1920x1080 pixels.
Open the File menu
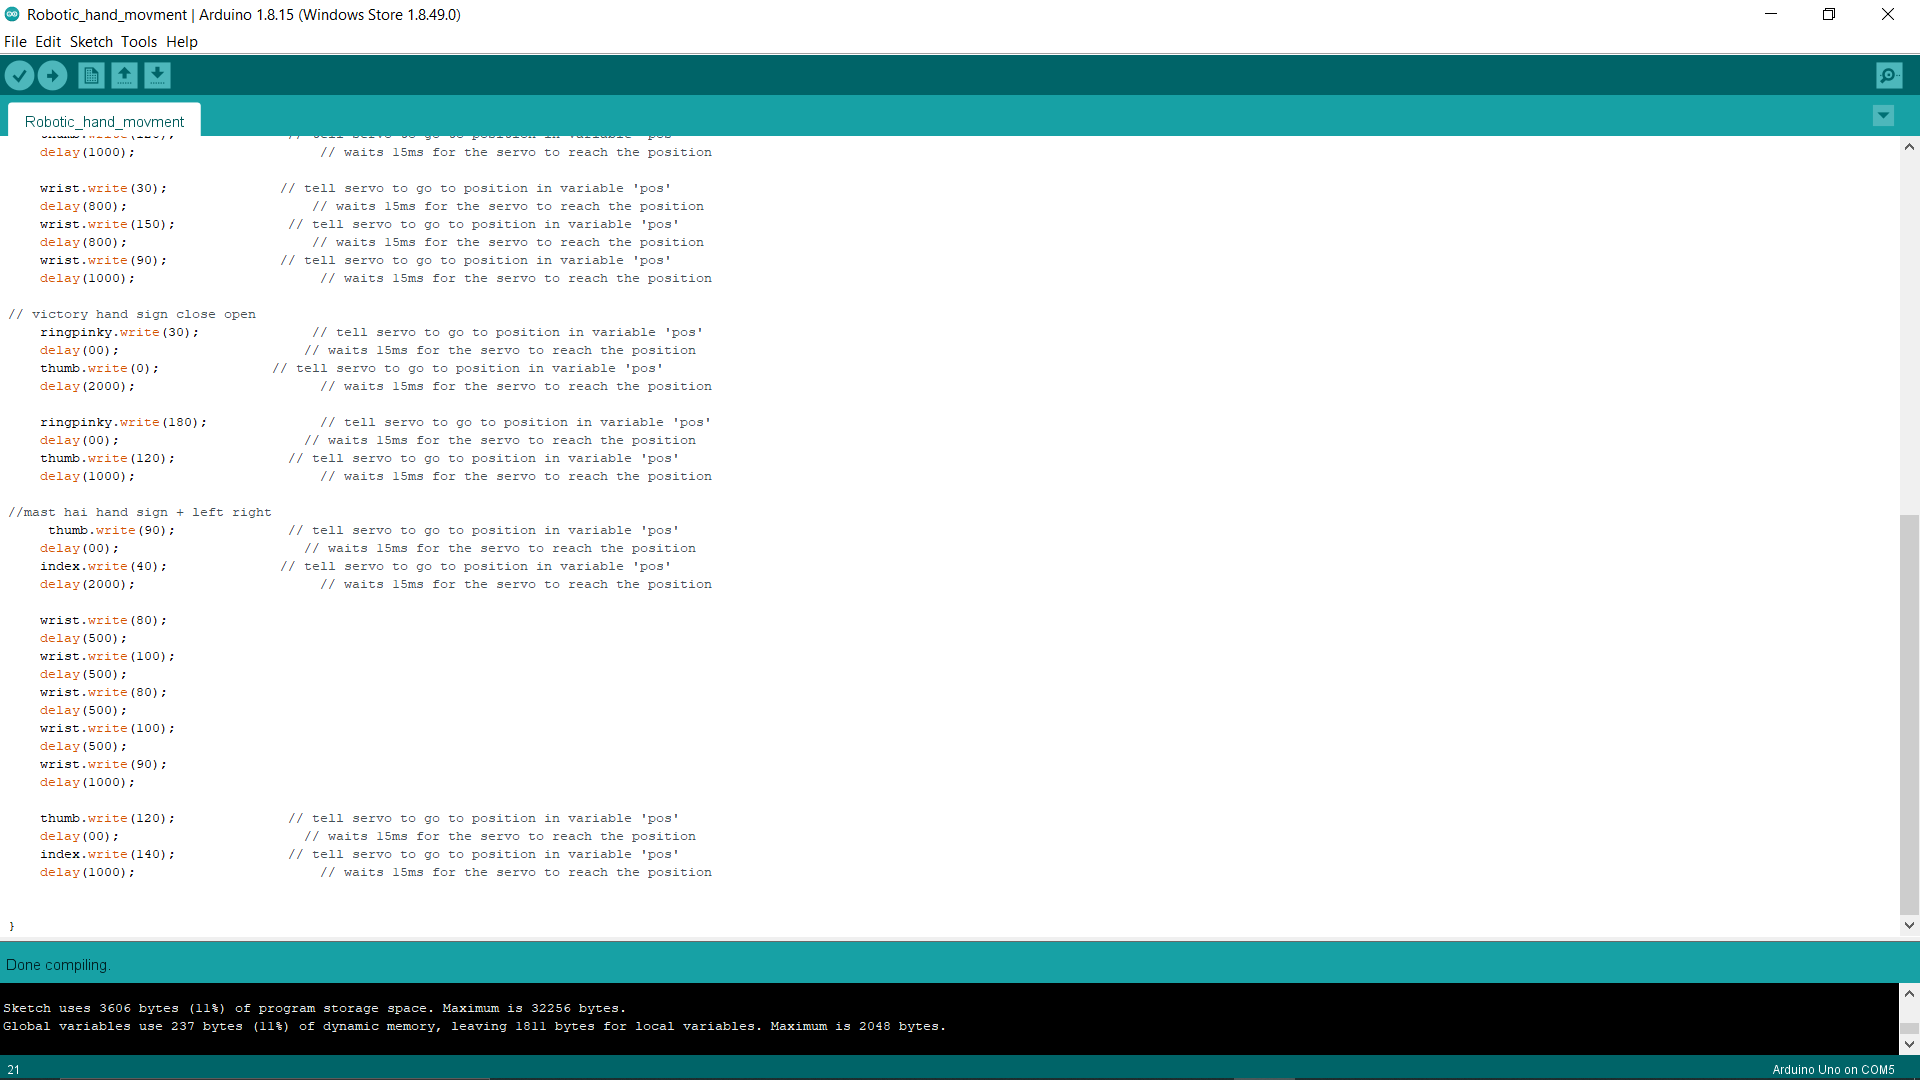[15, 42]
